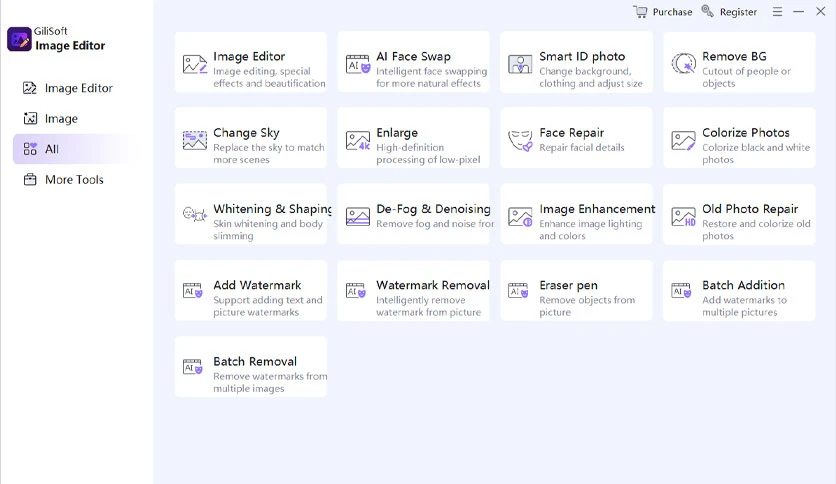Click the Image Enhancement card icon
The width and height of the screenshot is (836, 484).
[x=520, y=216]
